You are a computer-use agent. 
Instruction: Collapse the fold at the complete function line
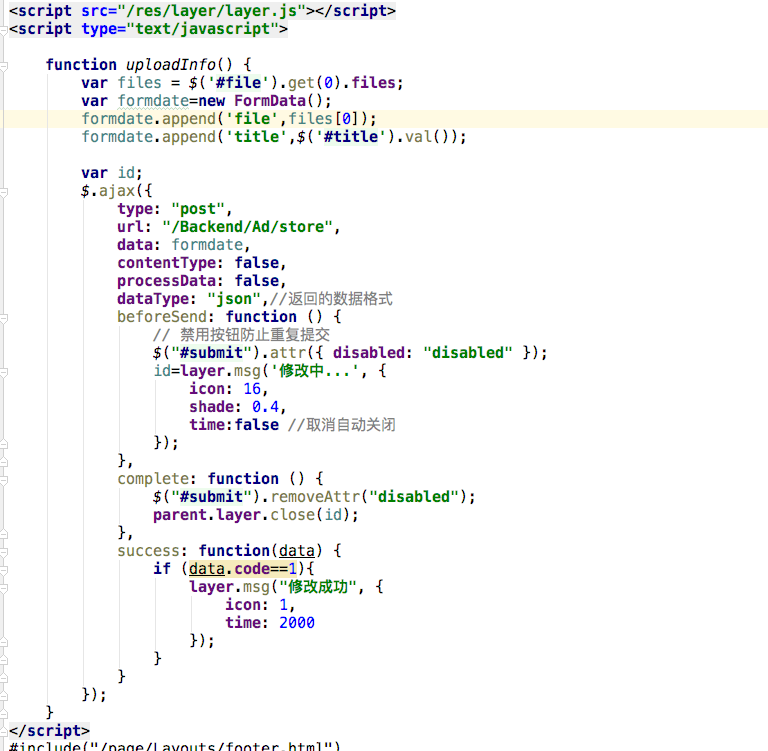coord(3,481)
